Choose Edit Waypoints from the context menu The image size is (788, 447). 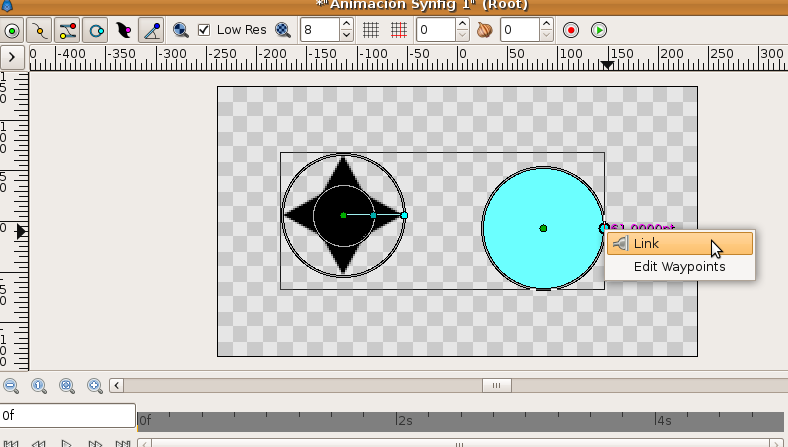click(x=680, y=266)
